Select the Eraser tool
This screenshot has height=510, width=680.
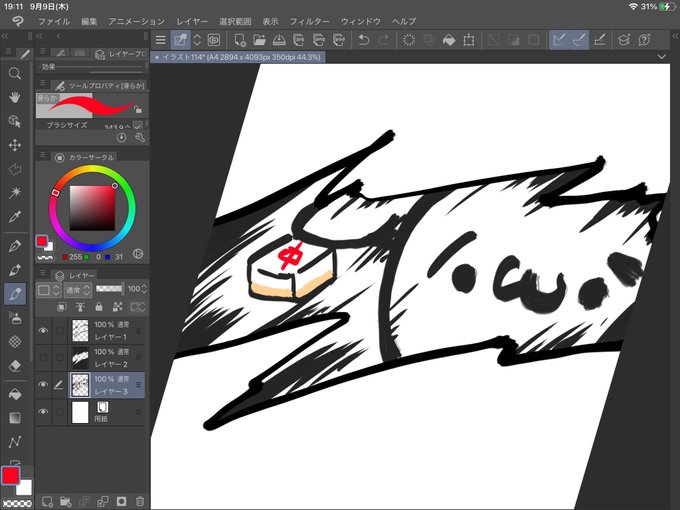tap(15, 366)
